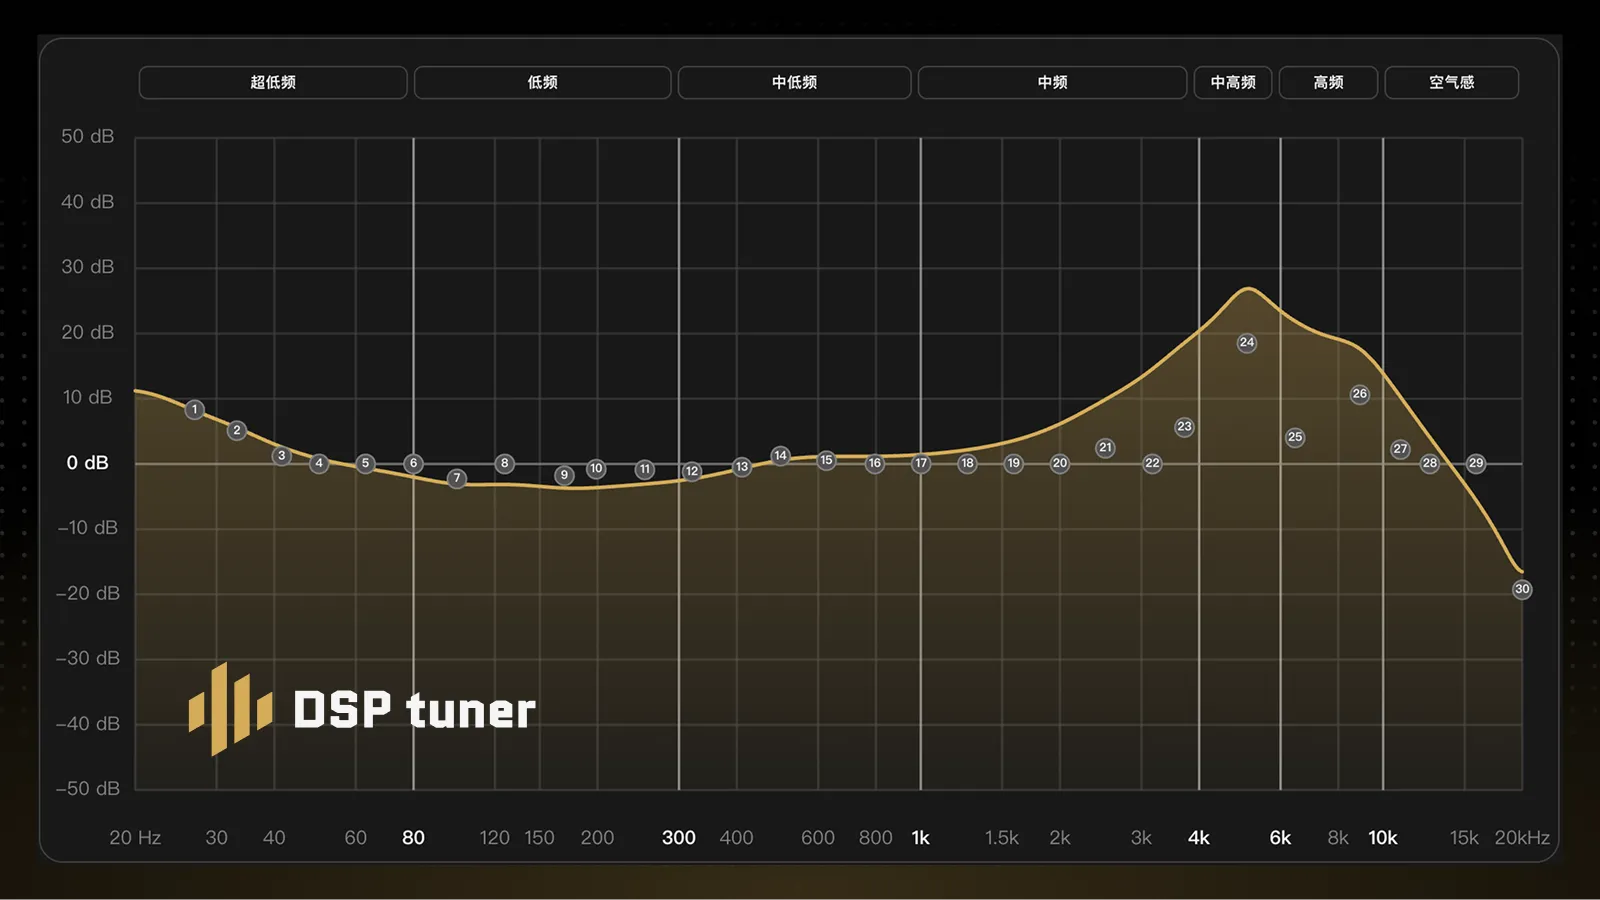Select EQ node 25
Image resolution: width=1600 pixels, height=900 pixels.
pos(1295,437)
